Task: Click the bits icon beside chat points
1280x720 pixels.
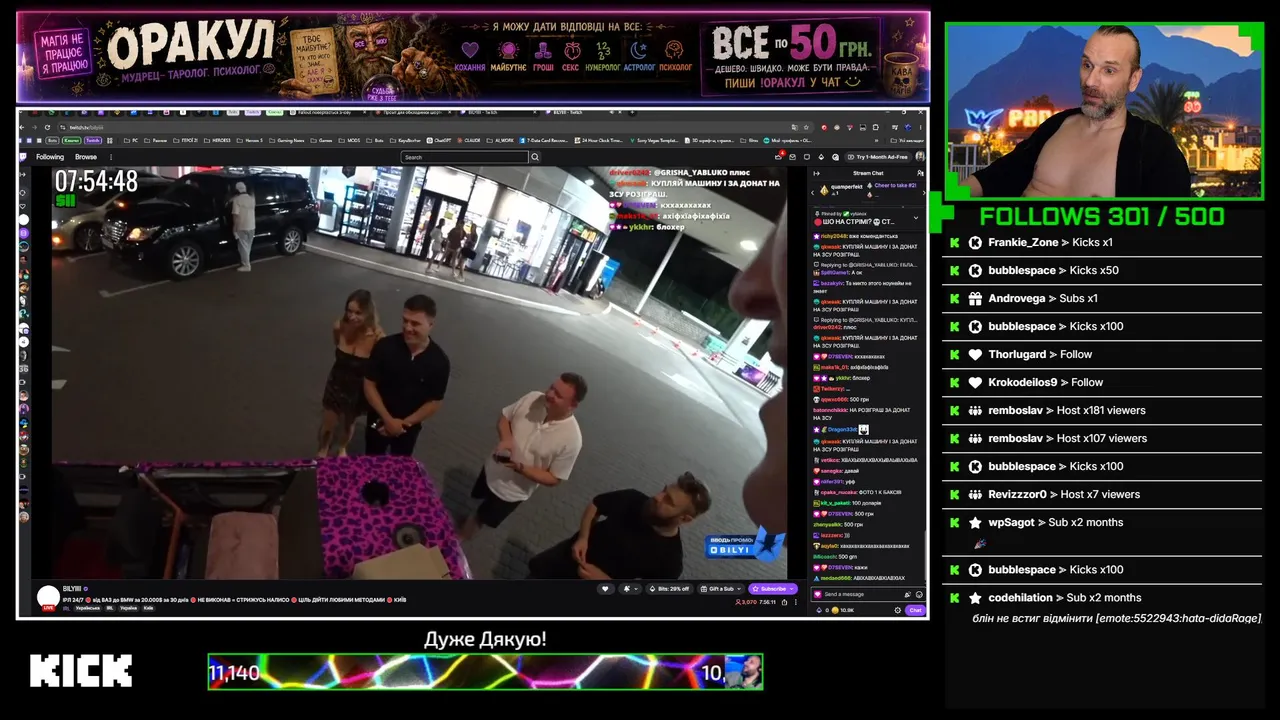Action: [819, 610]
